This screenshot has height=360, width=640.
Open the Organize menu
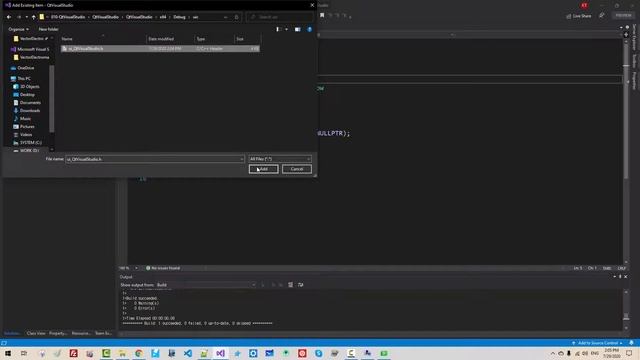[x=18, y=29]
